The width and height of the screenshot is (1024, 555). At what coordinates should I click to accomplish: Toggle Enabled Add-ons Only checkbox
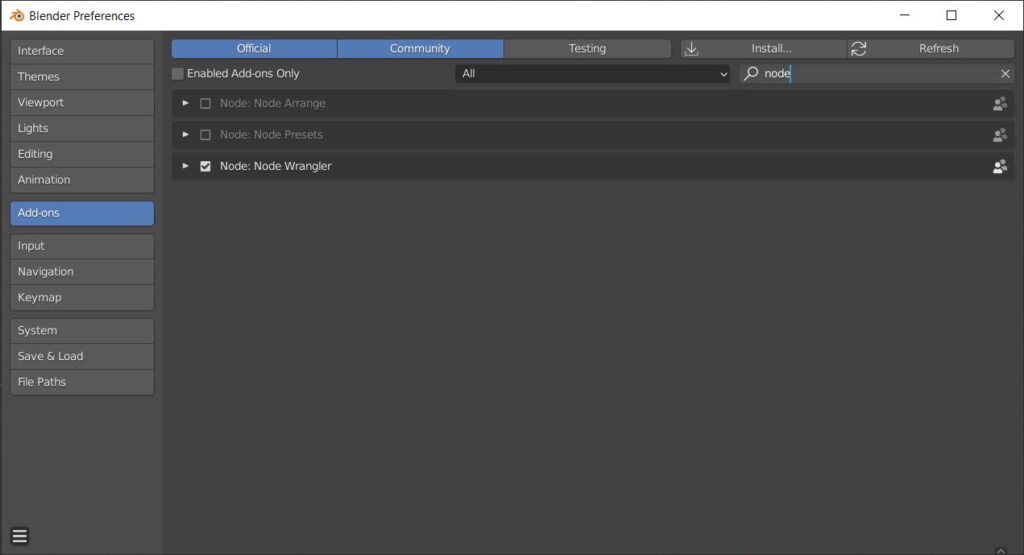pyautogui.click(x=178, y=74)
